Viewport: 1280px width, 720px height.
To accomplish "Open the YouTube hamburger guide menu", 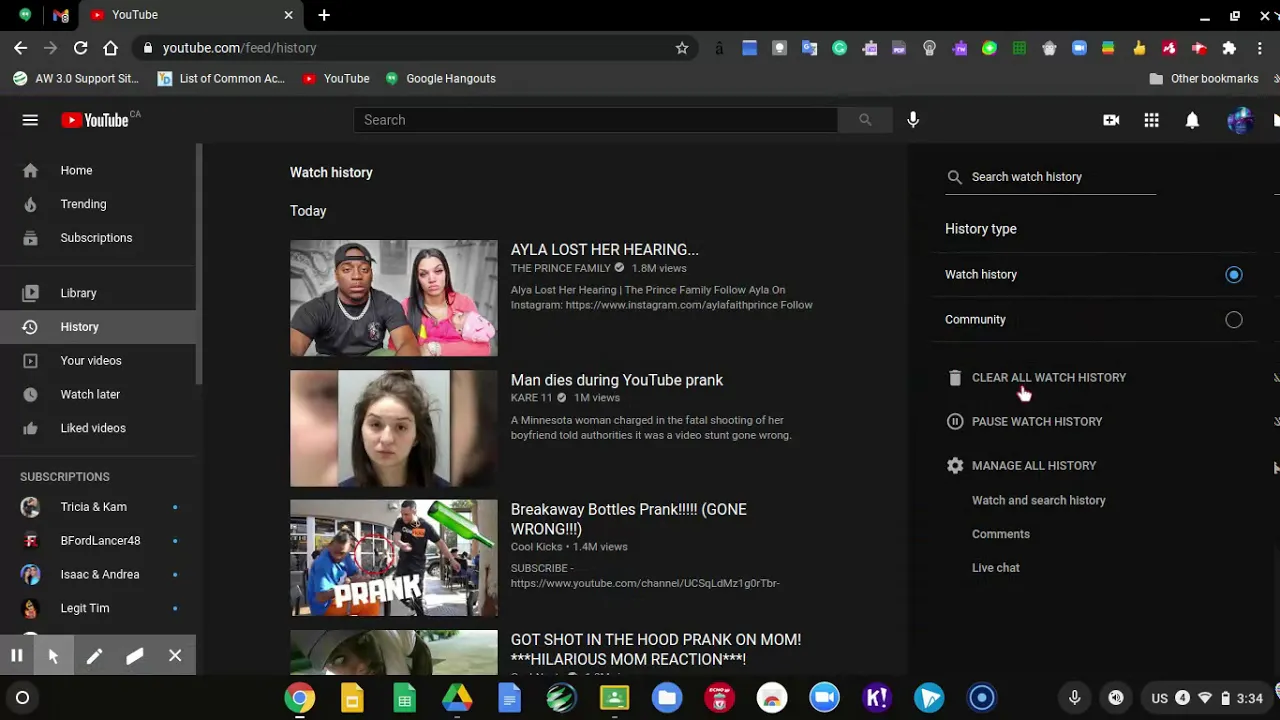I will tap(30, 120).
